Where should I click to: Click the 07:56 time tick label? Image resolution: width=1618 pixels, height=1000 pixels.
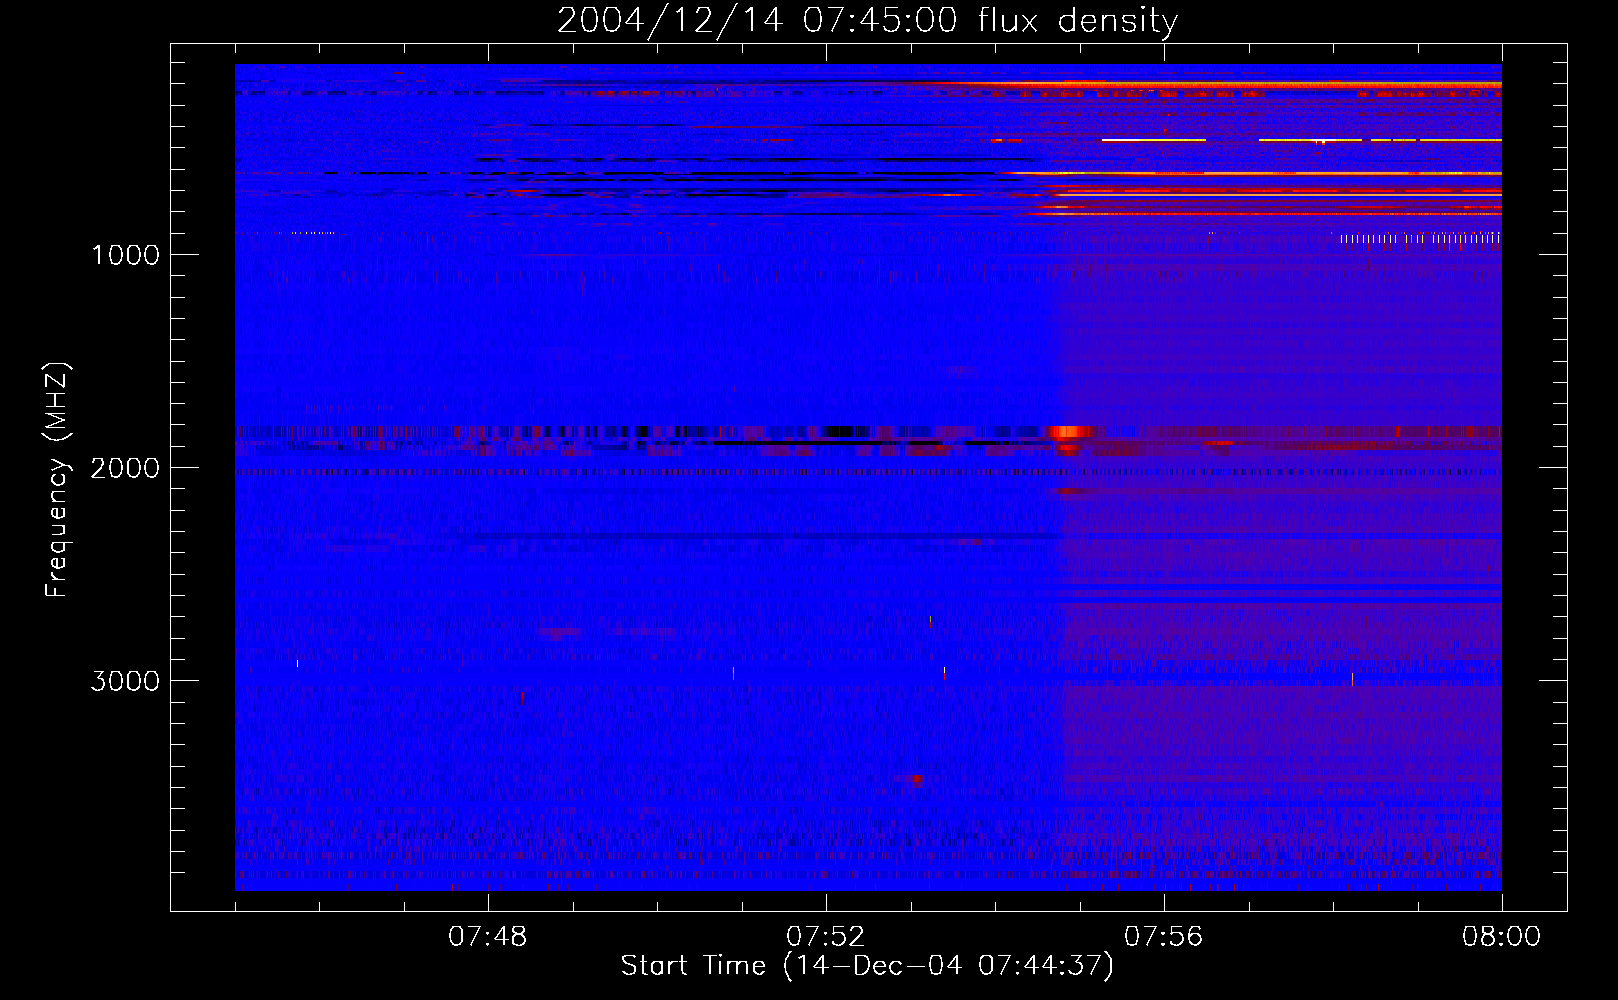[1164, 937]
